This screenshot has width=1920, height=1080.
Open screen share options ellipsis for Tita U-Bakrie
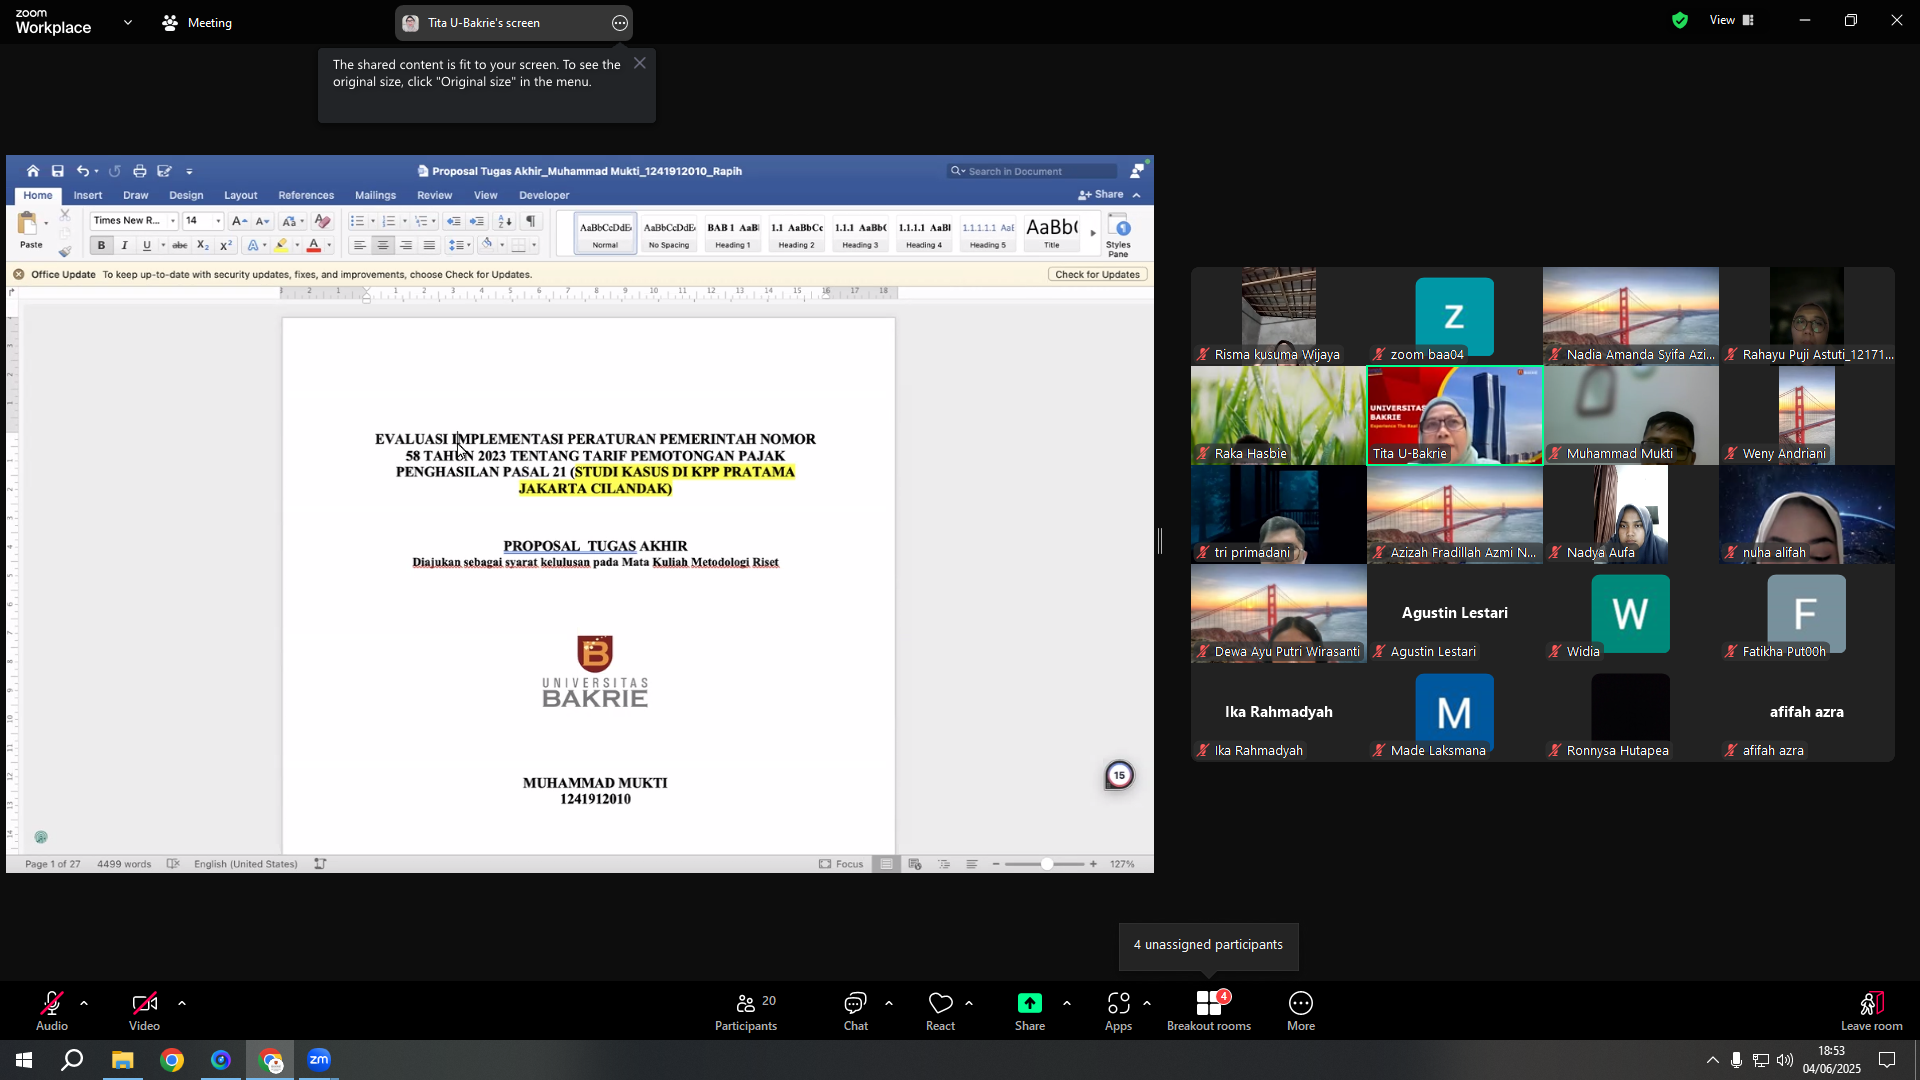pos(620,23)
